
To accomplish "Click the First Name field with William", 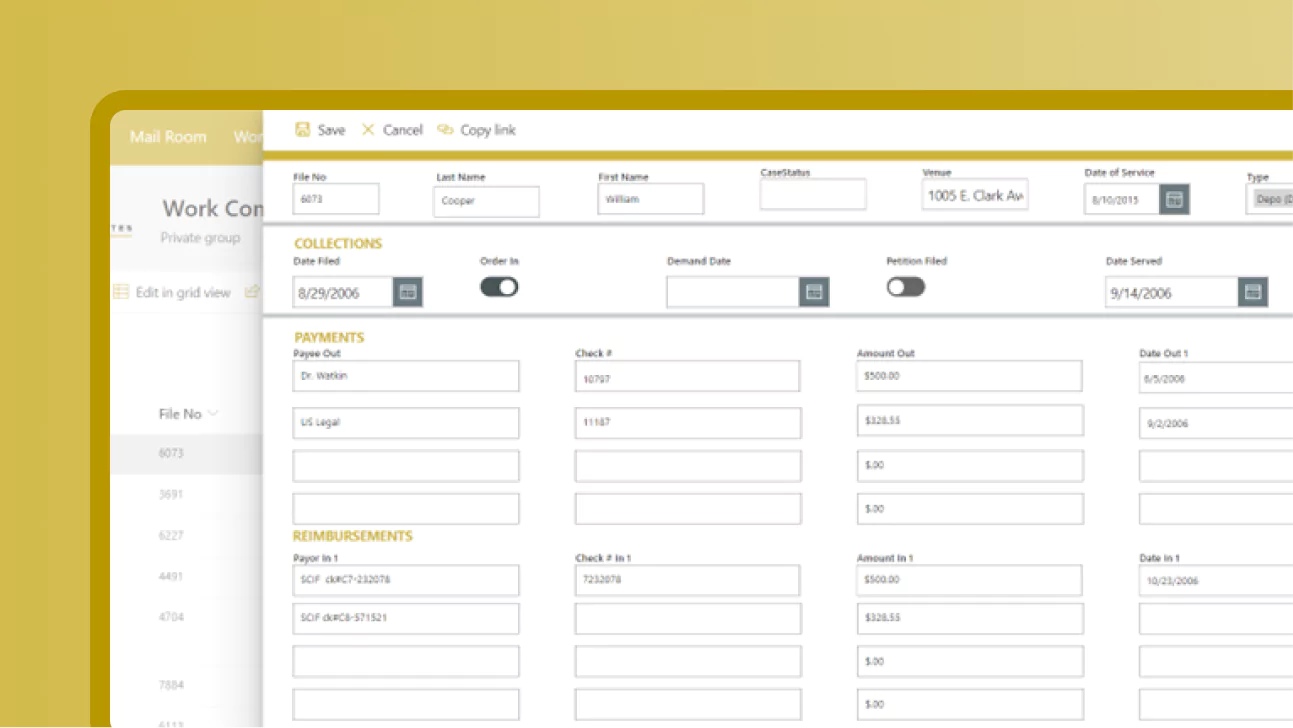I will pyautogui.click(x=651, y=199).
